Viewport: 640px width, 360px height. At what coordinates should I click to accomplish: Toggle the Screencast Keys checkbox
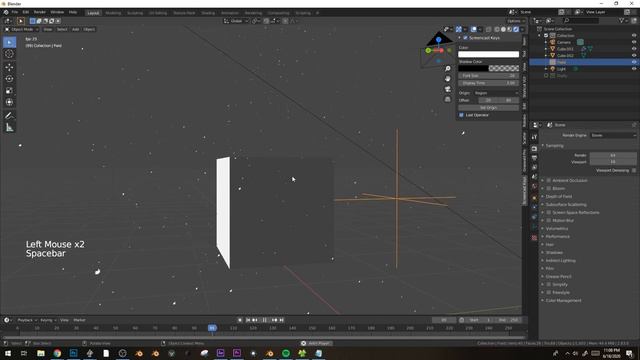pyautogui.click(x=465, y=38)
